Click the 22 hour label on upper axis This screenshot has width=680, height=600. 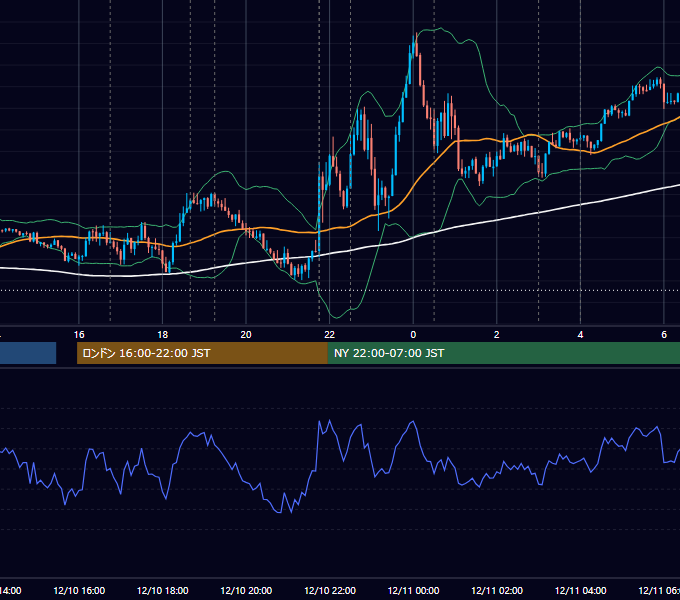tap(330, 335)
